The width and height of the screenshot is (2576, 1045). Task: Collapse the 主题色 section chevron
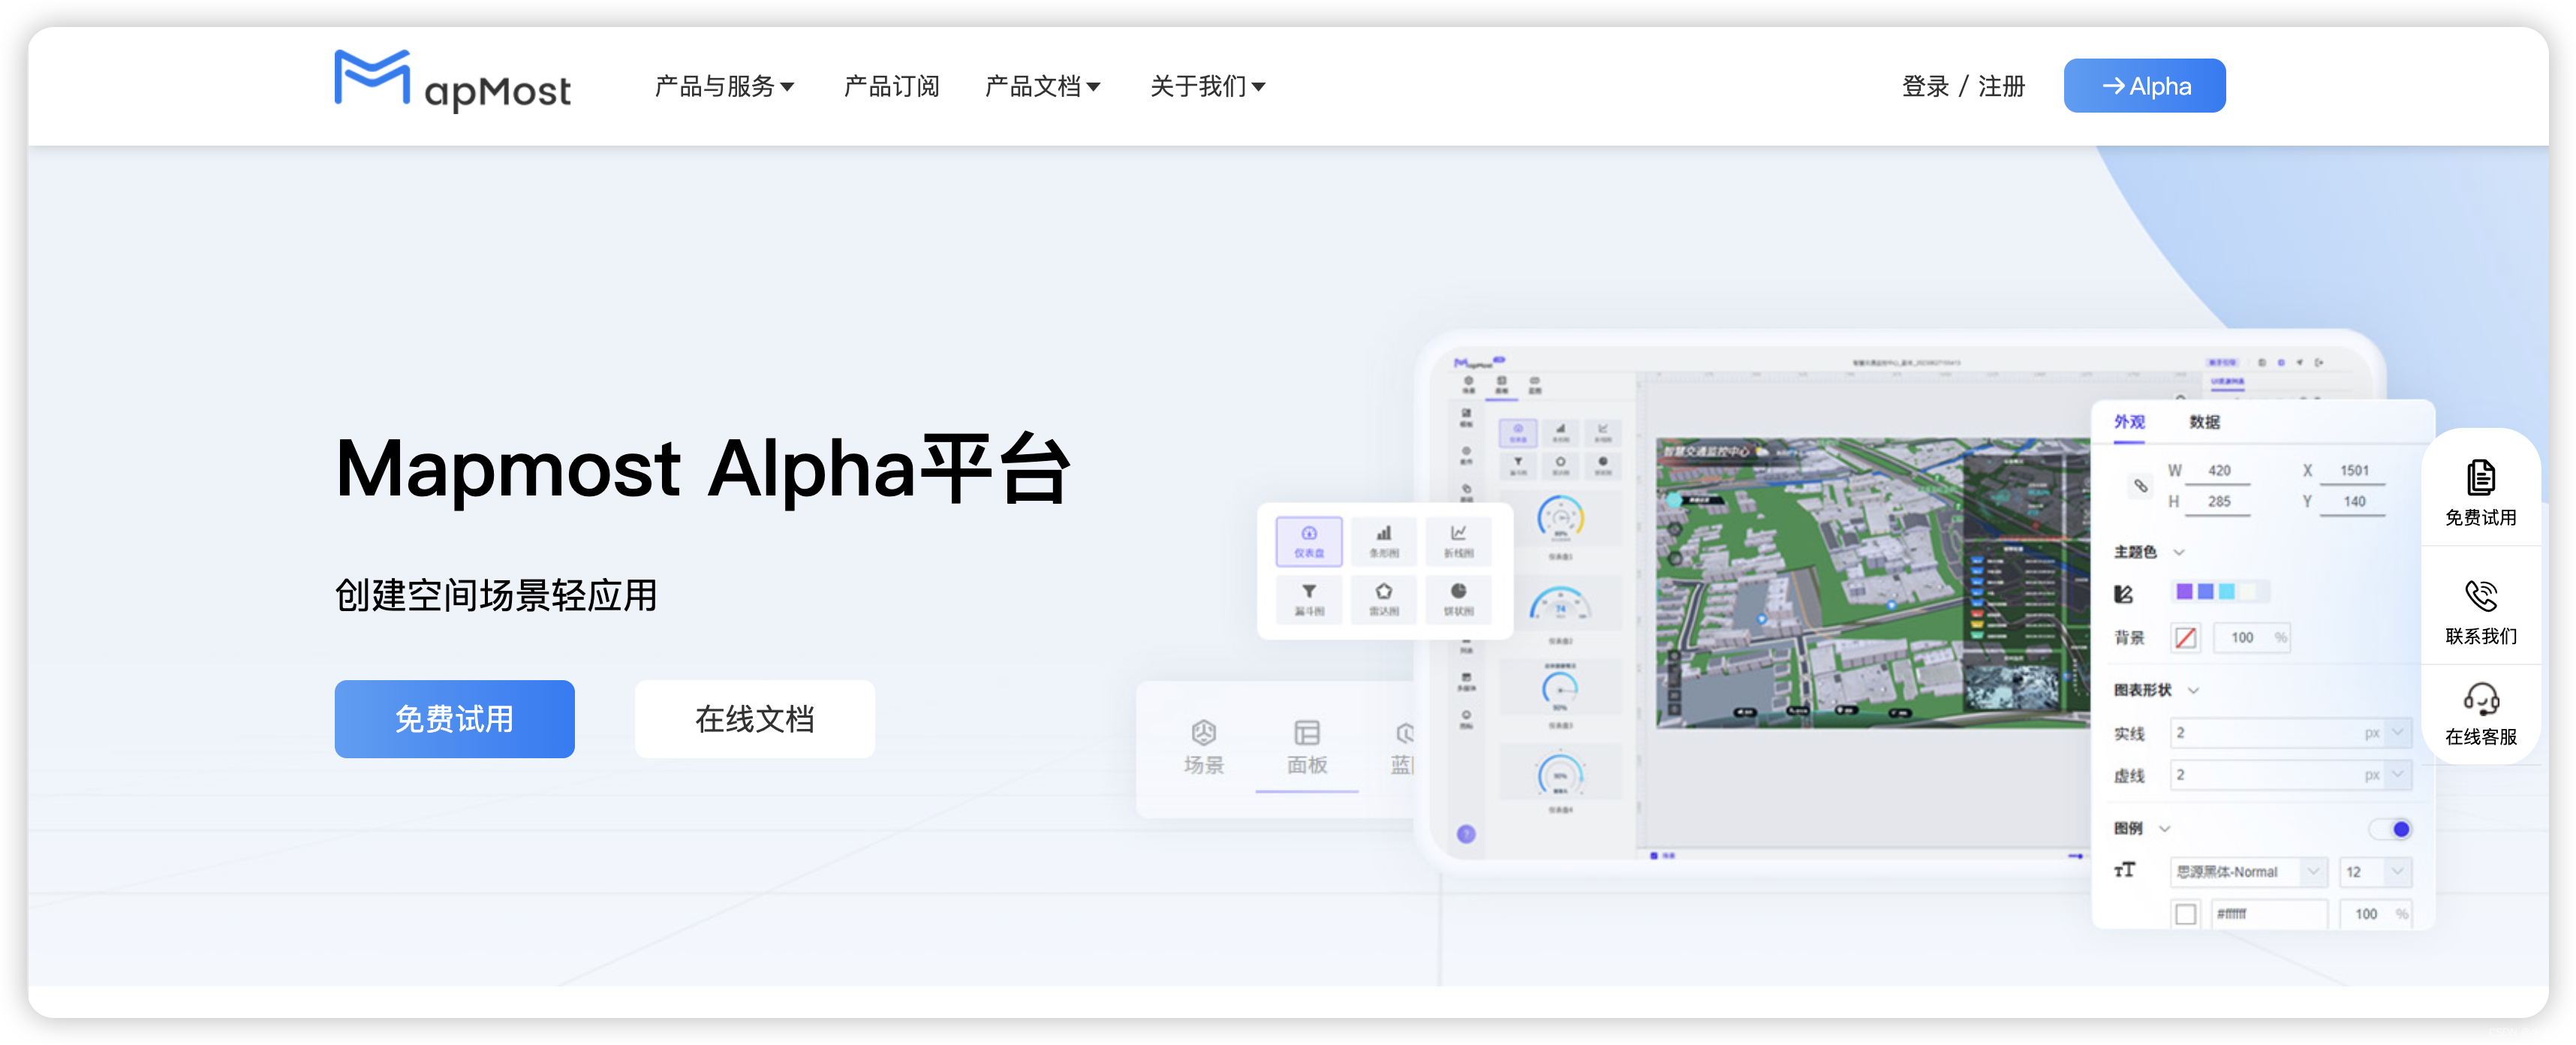[x=2179, y=552]
